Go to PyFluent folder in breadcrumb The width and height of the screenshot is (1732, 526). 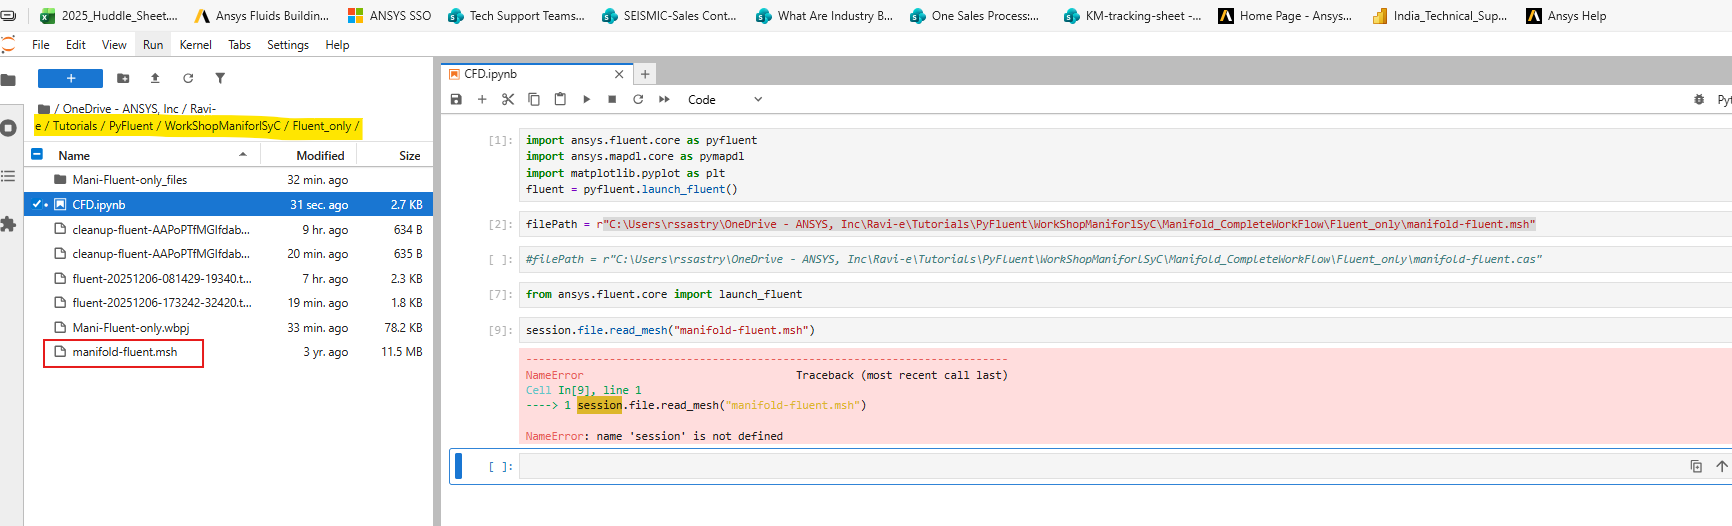(x=131, y=126)
